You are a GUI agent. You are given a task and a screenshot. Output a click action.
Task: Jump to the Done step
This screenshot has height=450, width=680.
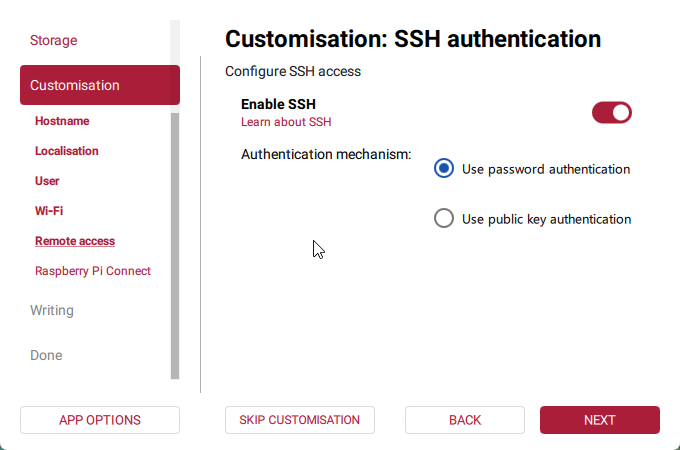(46, 355)
